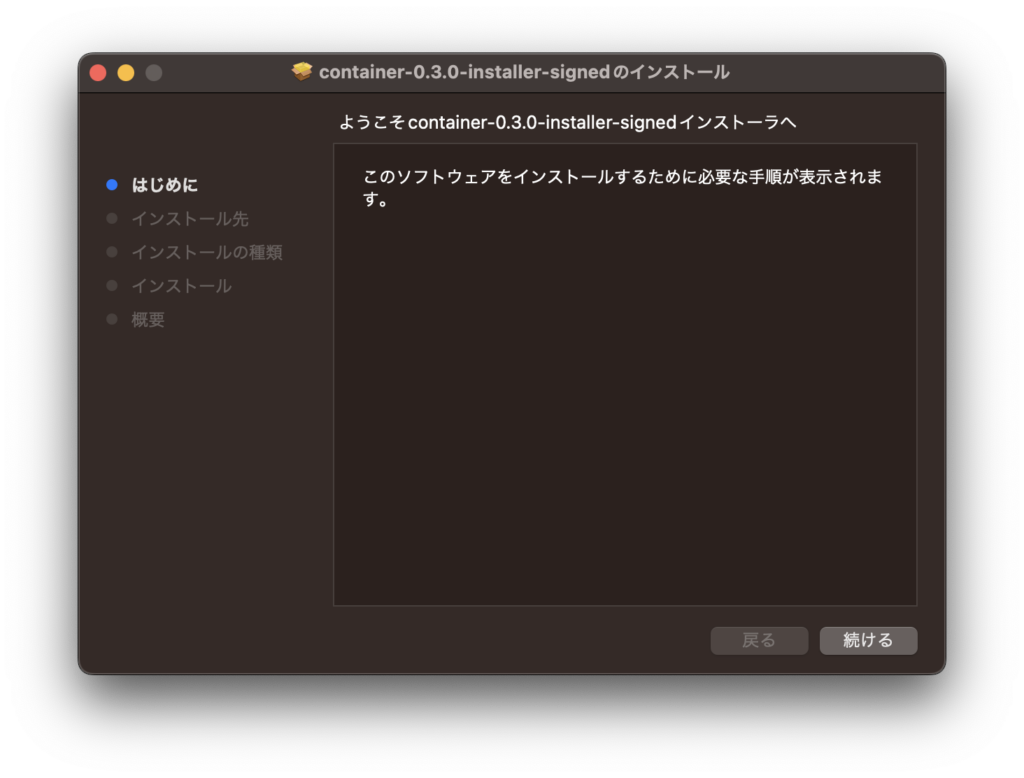Viewport: 1024px width, 778px height.
Task: Click the disabled 戻る (Back) button
Action: pos(759,640)
